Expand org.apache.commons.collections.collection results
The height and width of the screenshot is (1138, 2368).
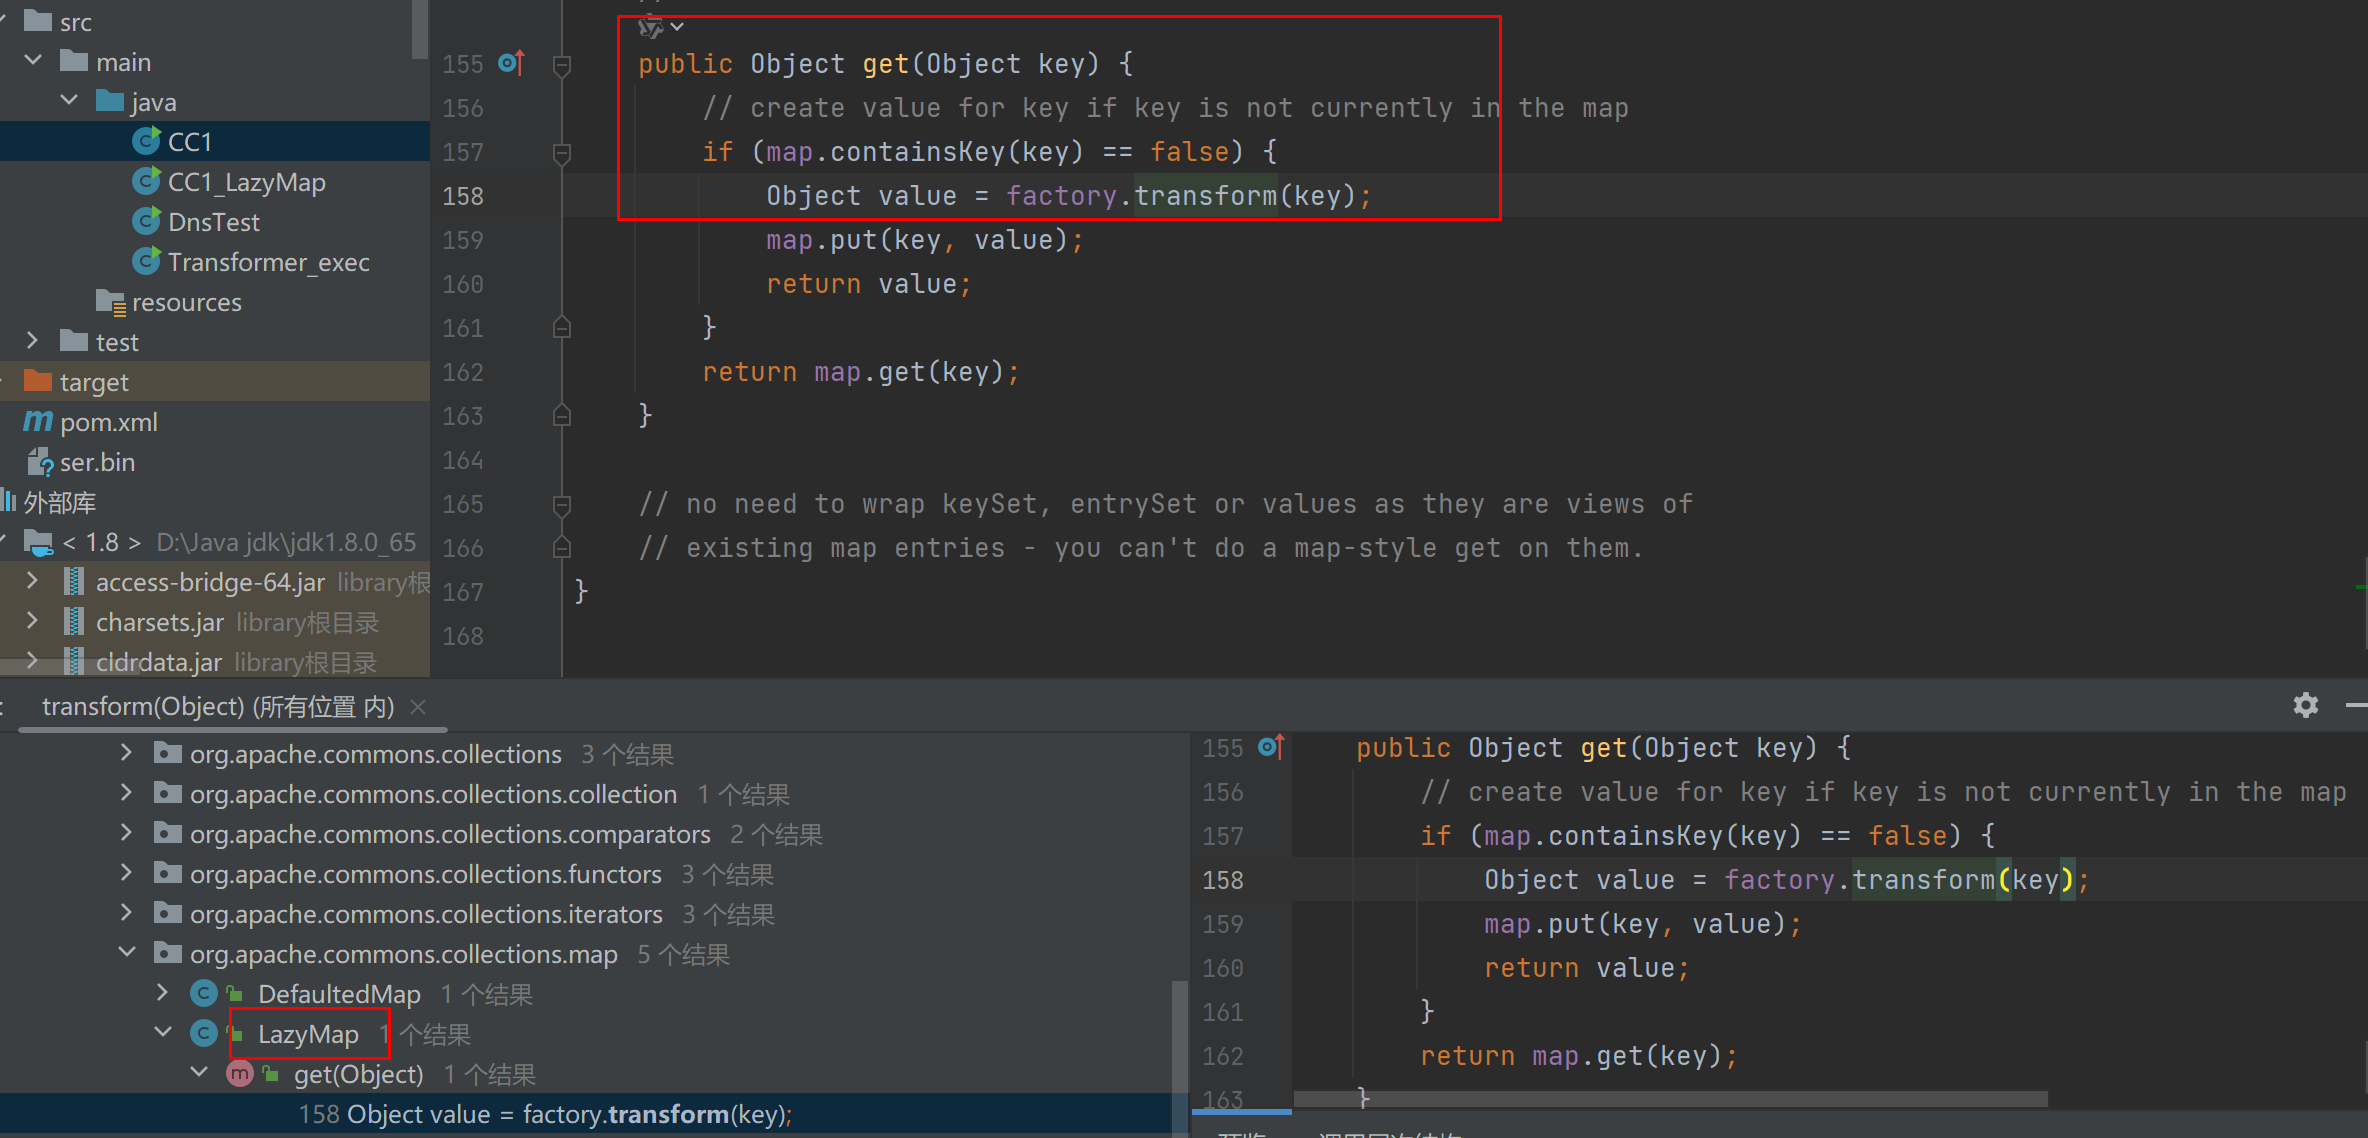tap(126, 793)
